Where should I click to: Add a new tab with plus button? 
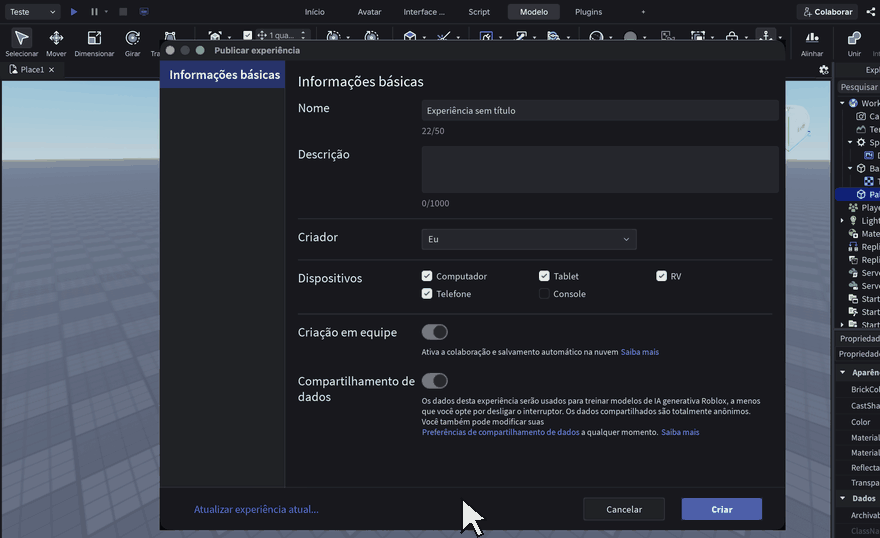tap(643, 12)
